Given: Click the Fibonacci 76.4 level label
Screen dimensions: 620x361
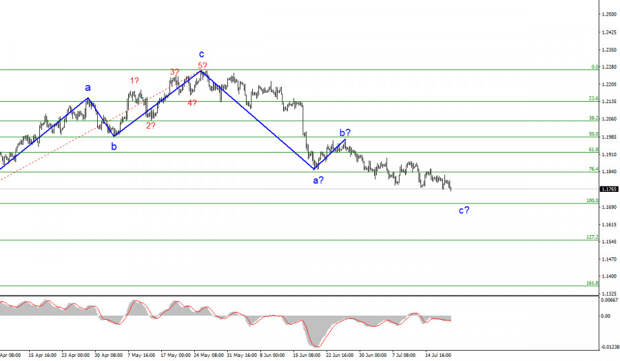Looking at the screenshot, I should [x=594, y=169].
